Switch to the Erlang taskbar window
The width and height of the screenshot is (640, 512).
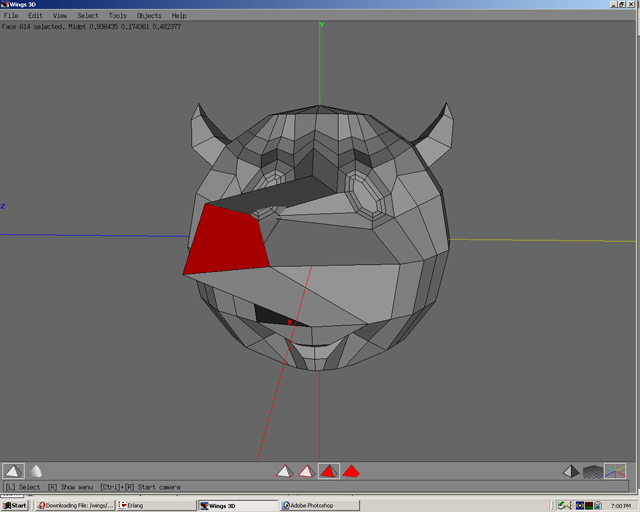(157, 505)
